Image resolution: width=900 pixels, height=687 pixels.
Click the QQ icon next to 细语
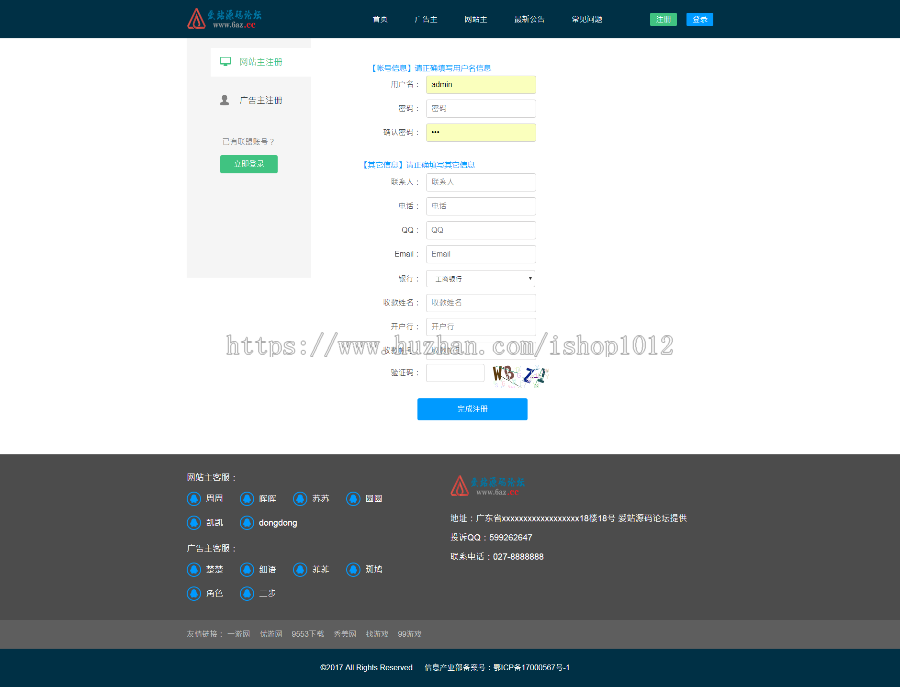pos(247,569)
